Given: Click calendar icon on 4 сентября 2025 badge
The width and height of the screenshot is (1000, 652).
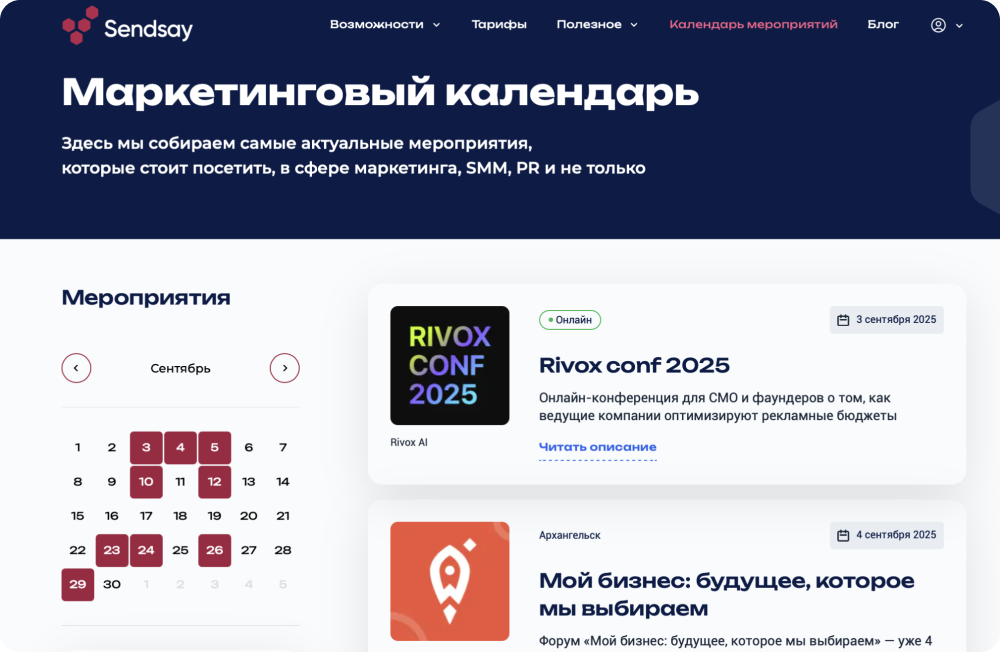Looking at the screenshot, I should click(843, 535).
